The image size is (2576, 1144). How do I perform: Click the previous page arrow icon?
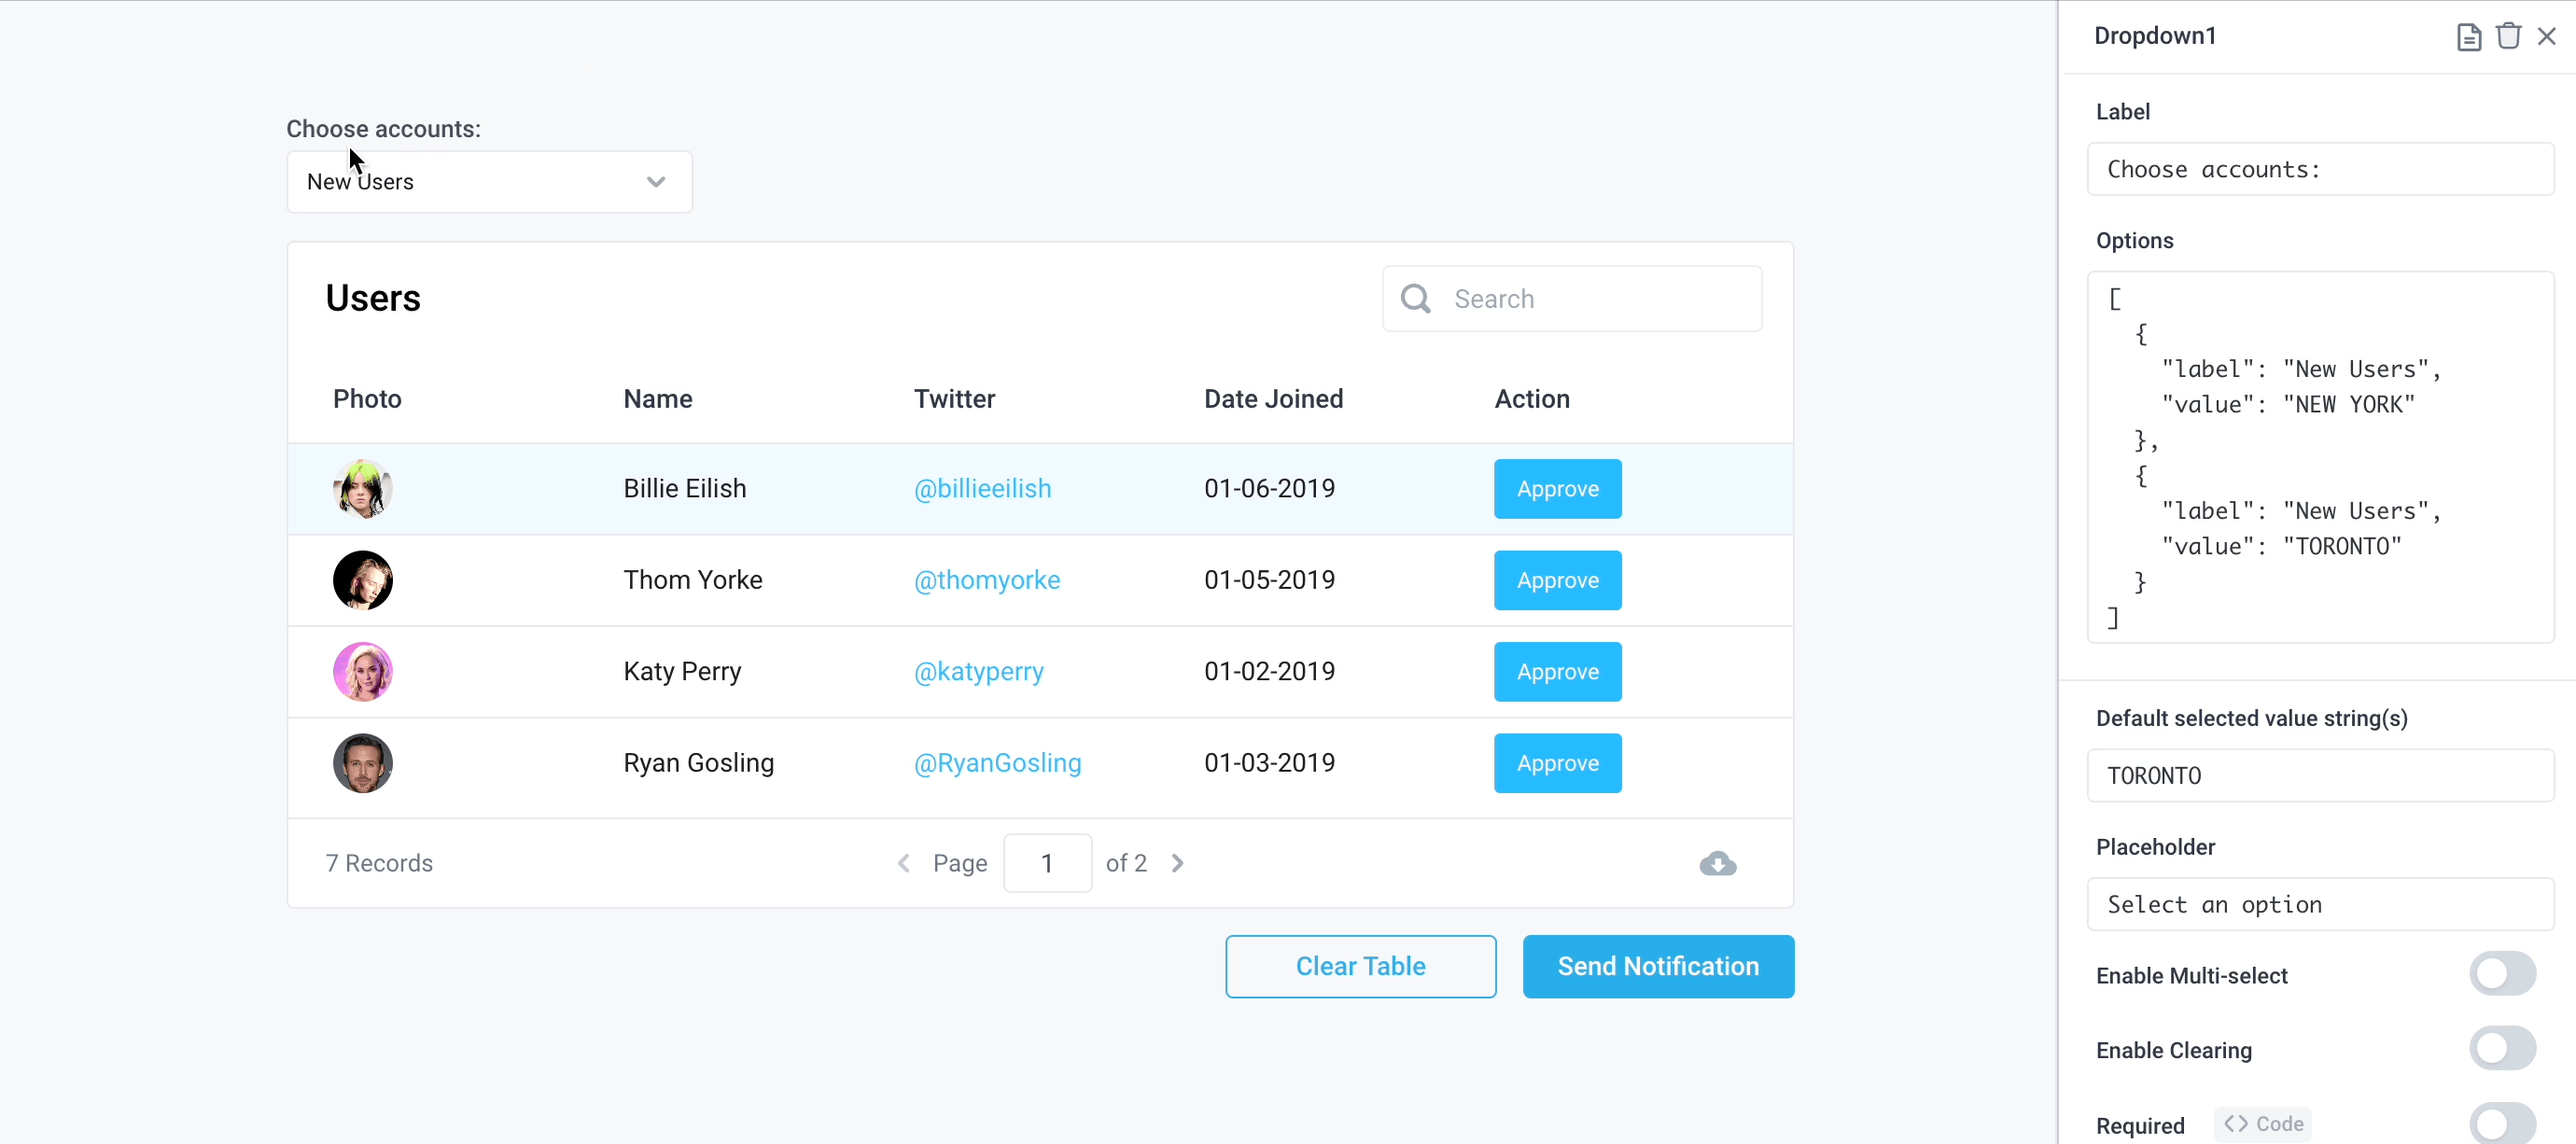[903, 861]
